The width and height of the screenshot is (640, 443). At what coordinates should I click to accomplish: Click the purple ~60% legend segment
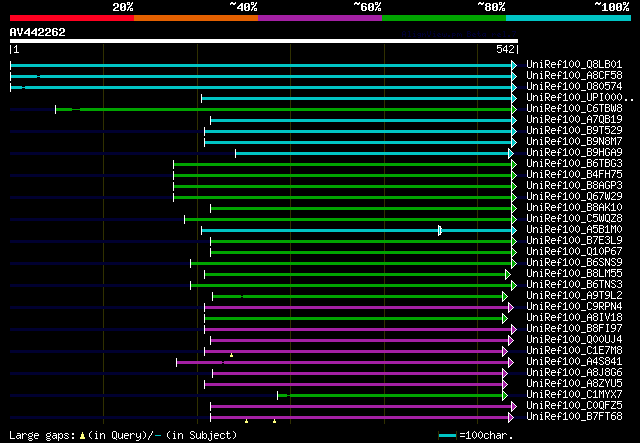point(320,18)
